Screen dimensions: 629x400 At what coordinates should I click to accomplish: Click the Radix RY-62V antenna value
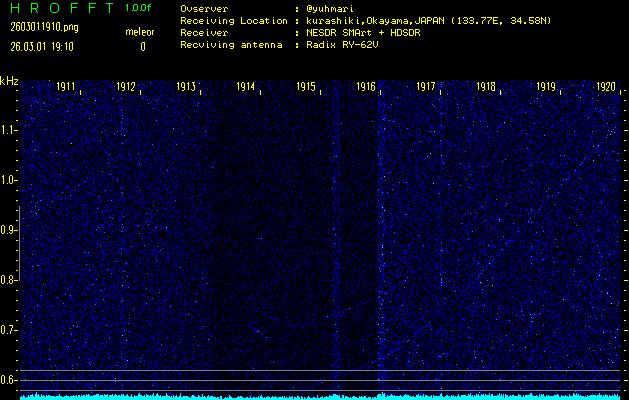(342, 45)
